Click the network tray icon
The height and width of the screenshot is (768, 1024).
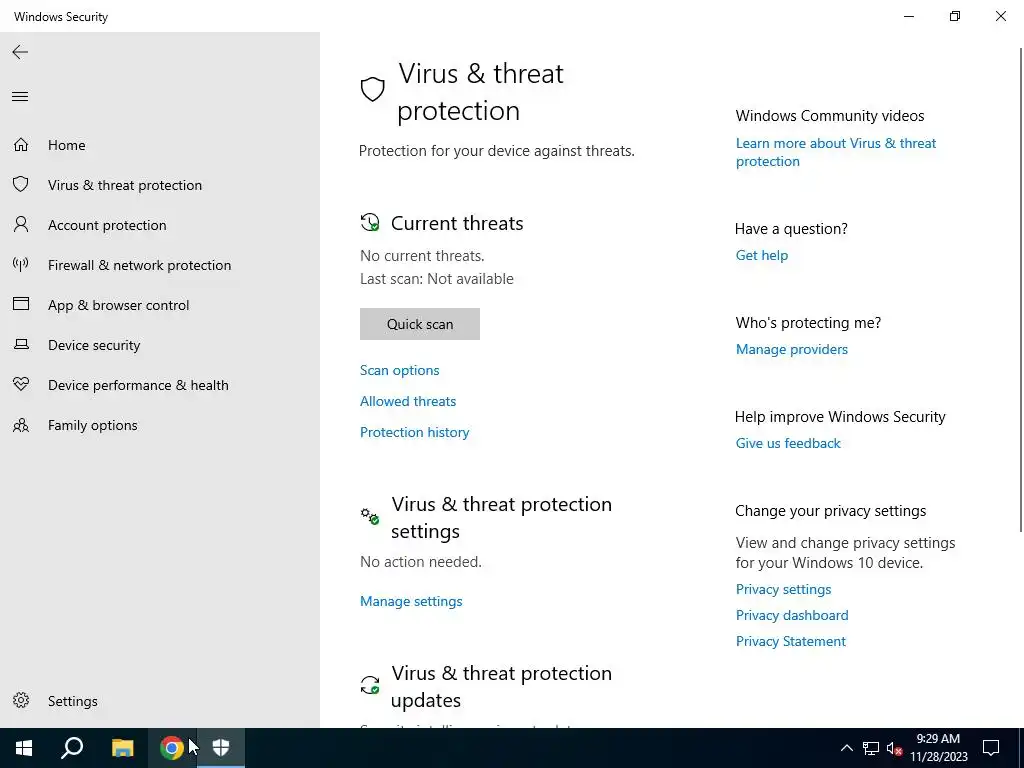click(871, 748)
